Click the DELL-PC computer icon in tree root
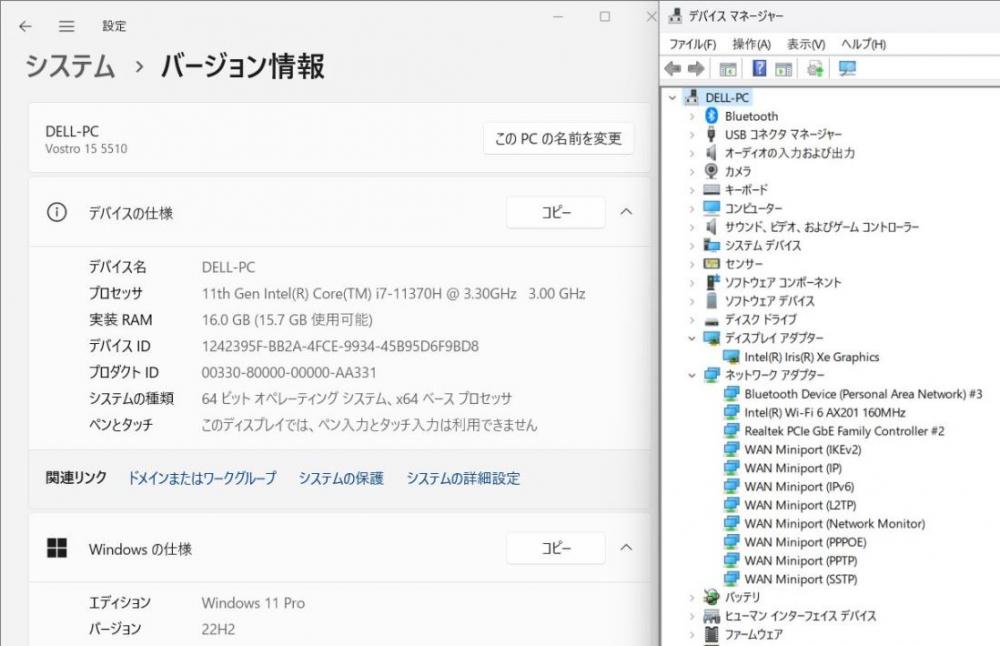Image resolution: width=1000 pixels, height=646 pixels. pyautogui.click(x=692, y=98)
